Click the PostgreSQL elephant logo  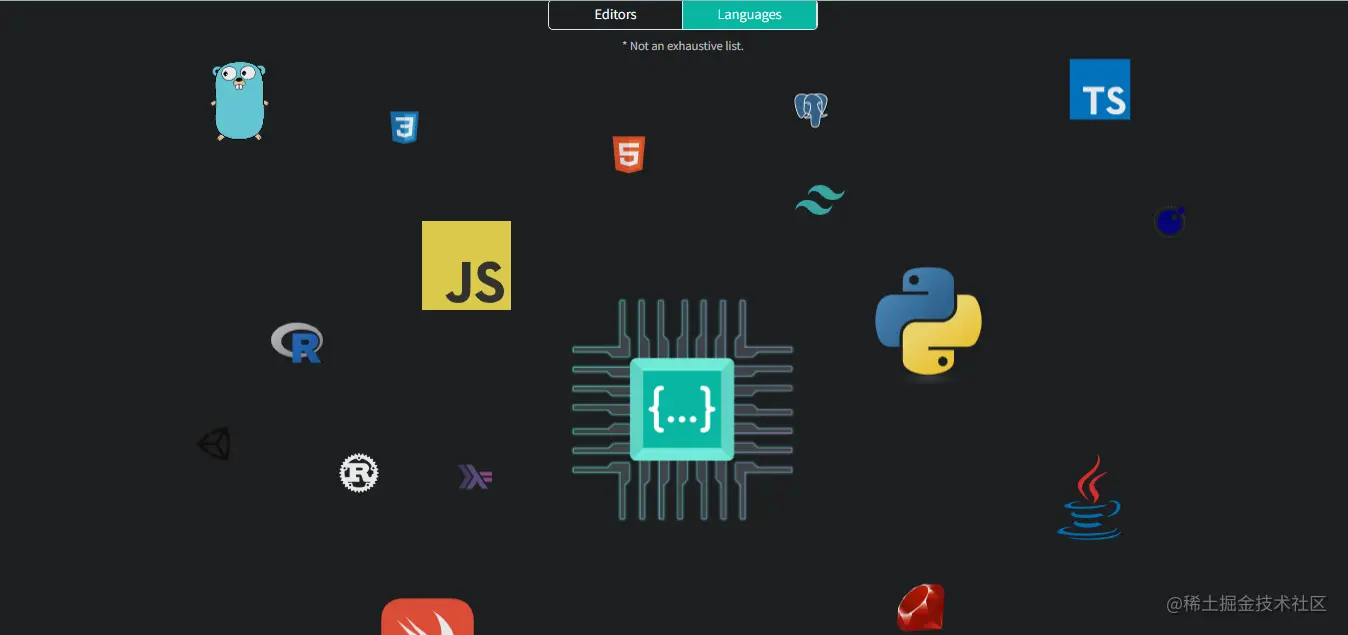(x=811, y=110)
